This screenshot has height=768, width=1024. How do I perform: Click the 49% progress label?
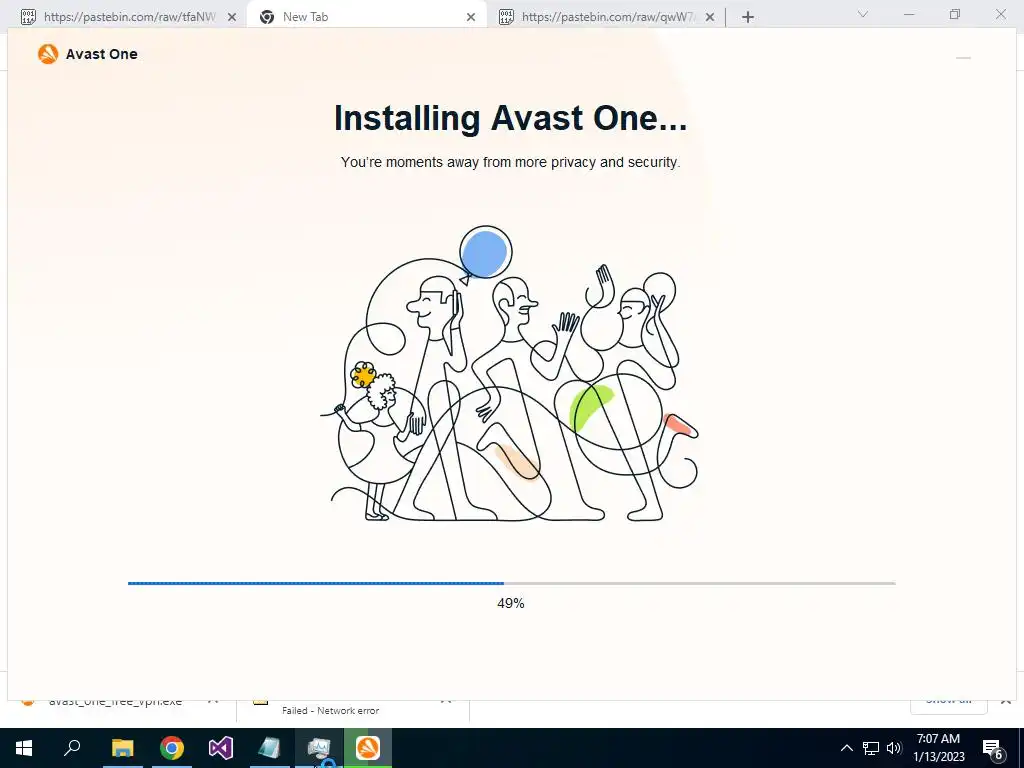(511, 603)
